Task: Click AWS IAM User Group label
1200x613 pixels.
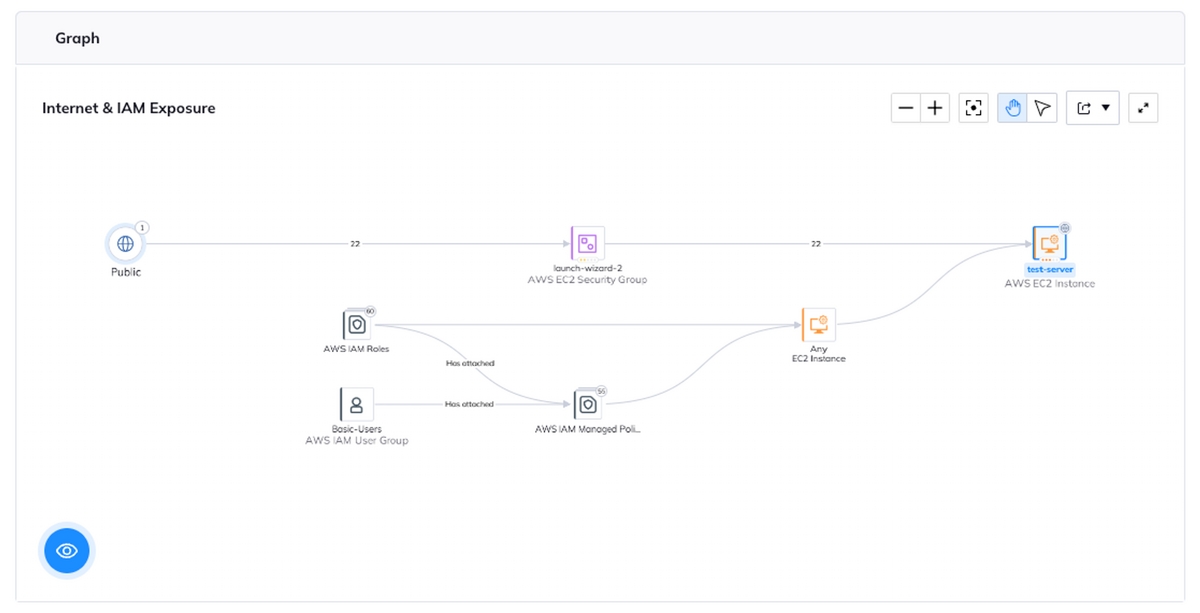Action: [357, 440]
